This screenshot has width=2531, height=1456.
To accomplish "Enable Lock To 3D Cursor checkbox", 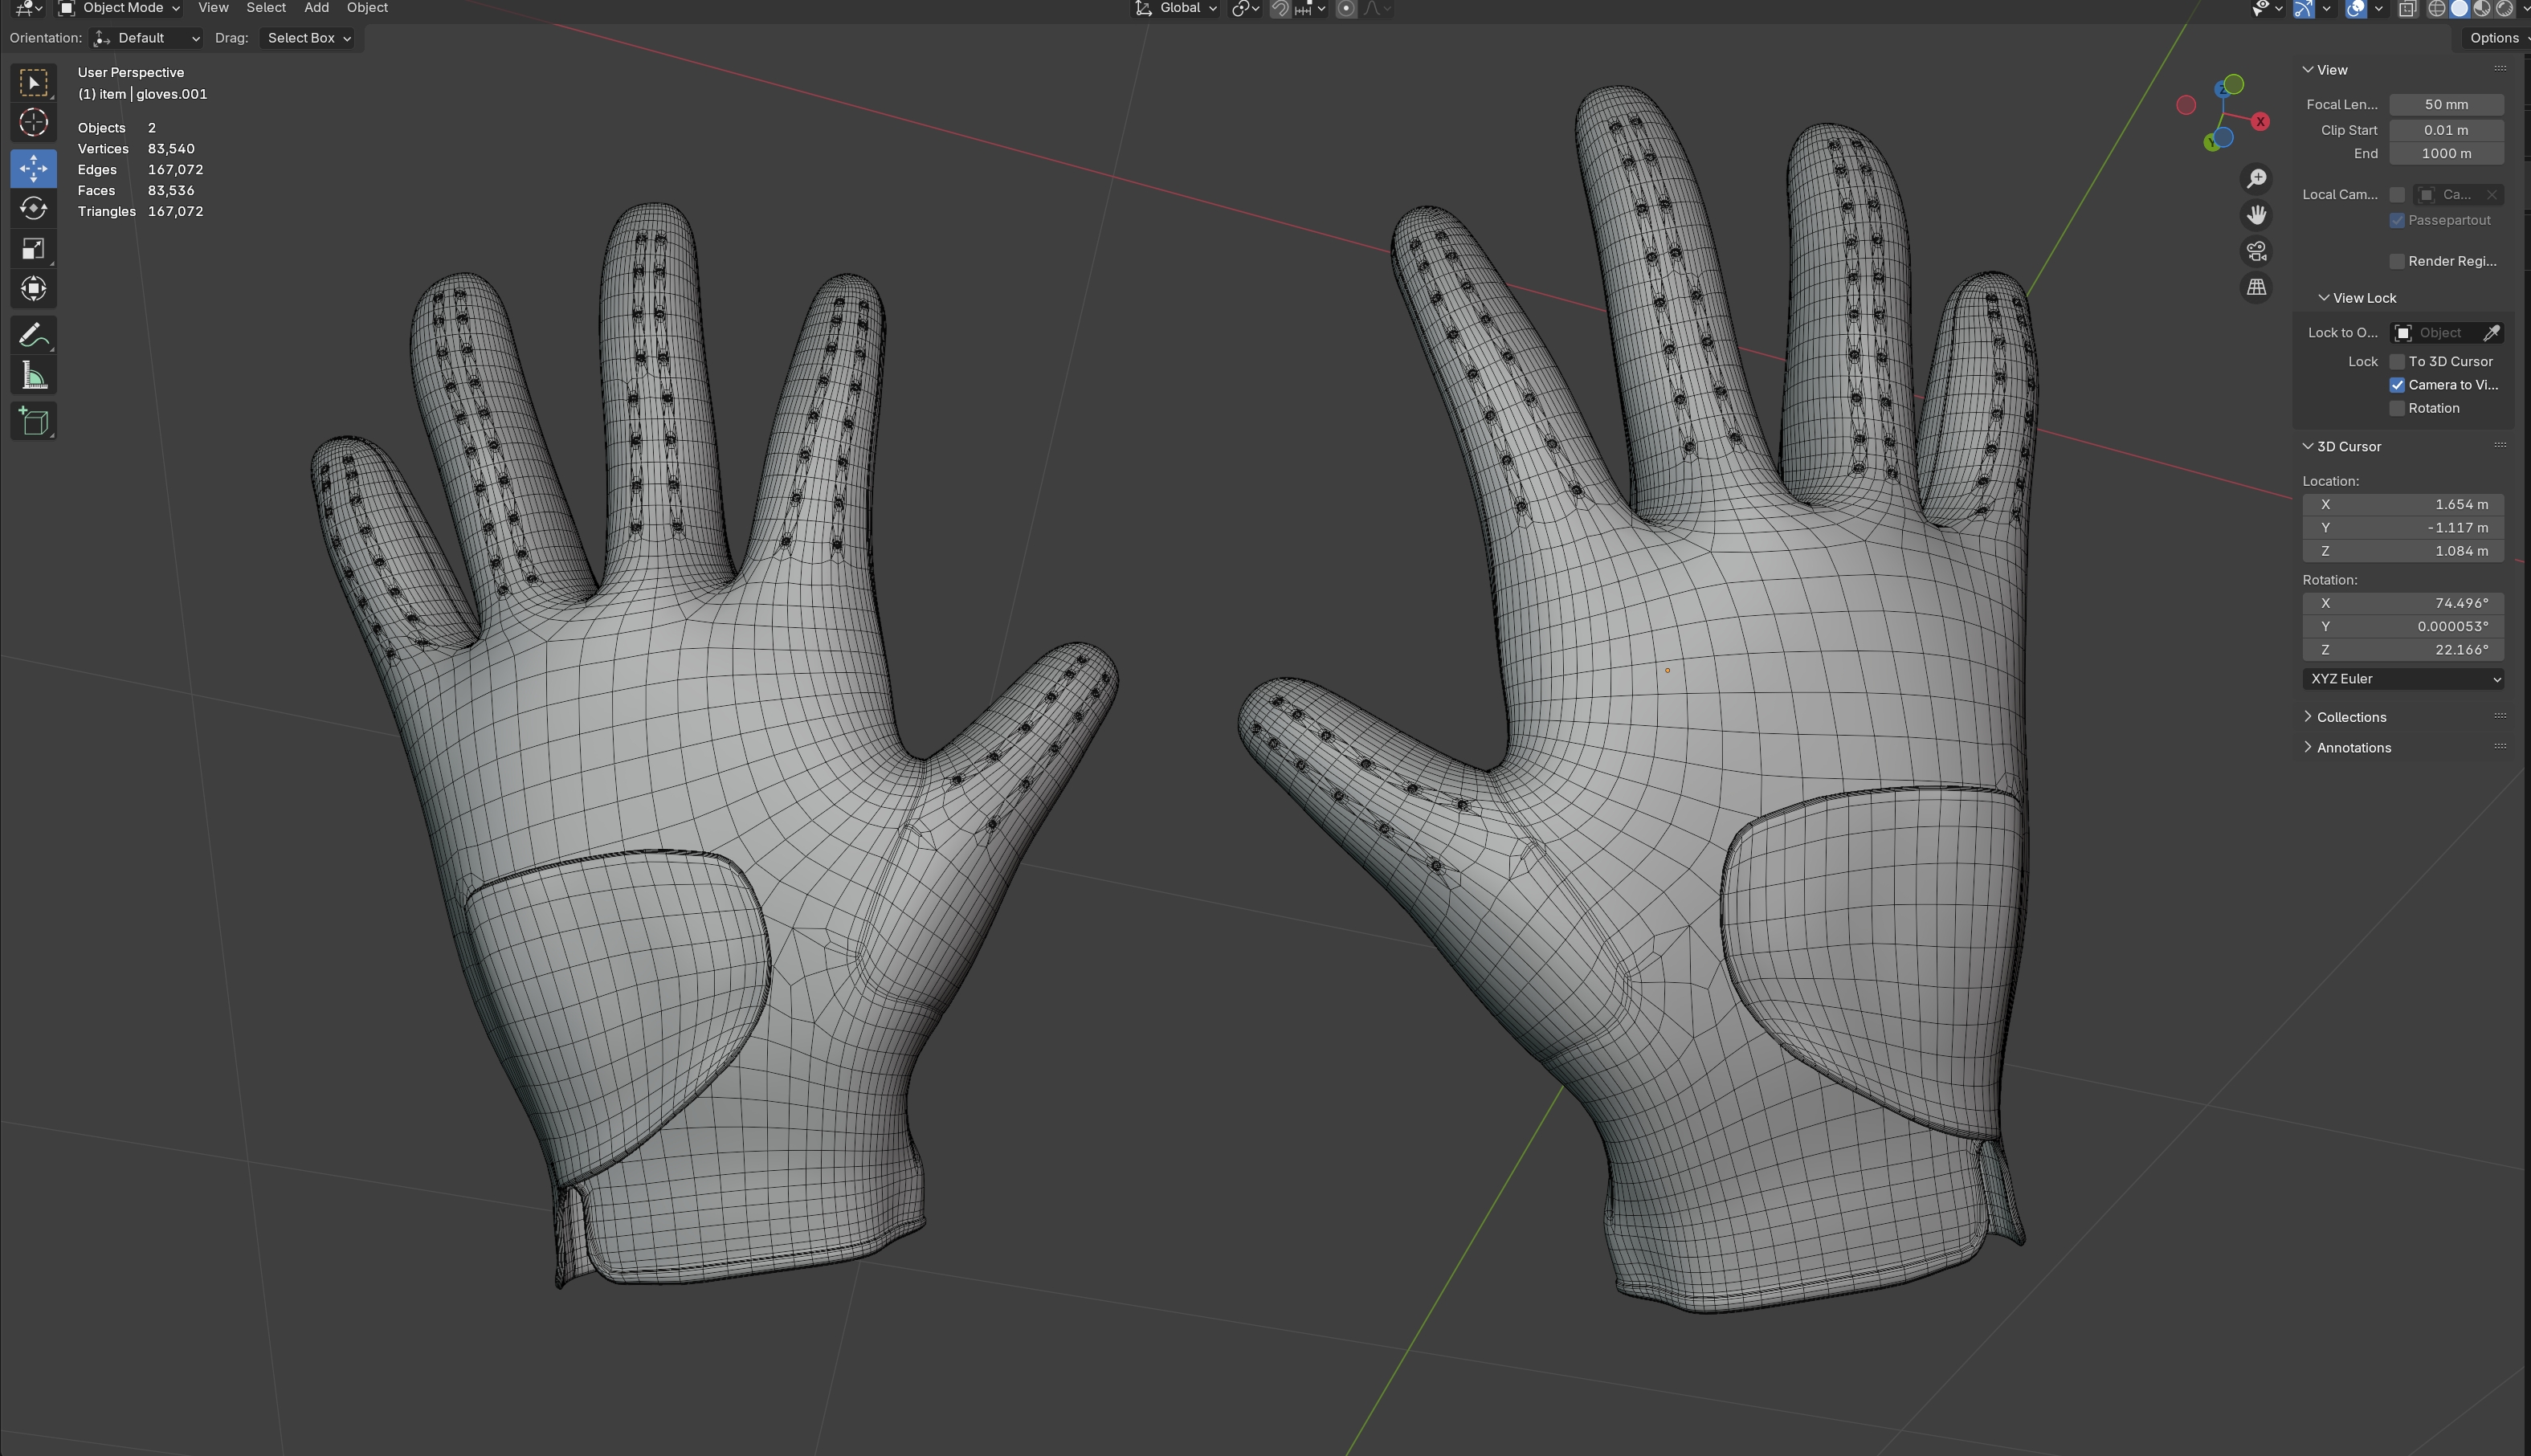I will pyautogui.click(x=2397, y=362).
